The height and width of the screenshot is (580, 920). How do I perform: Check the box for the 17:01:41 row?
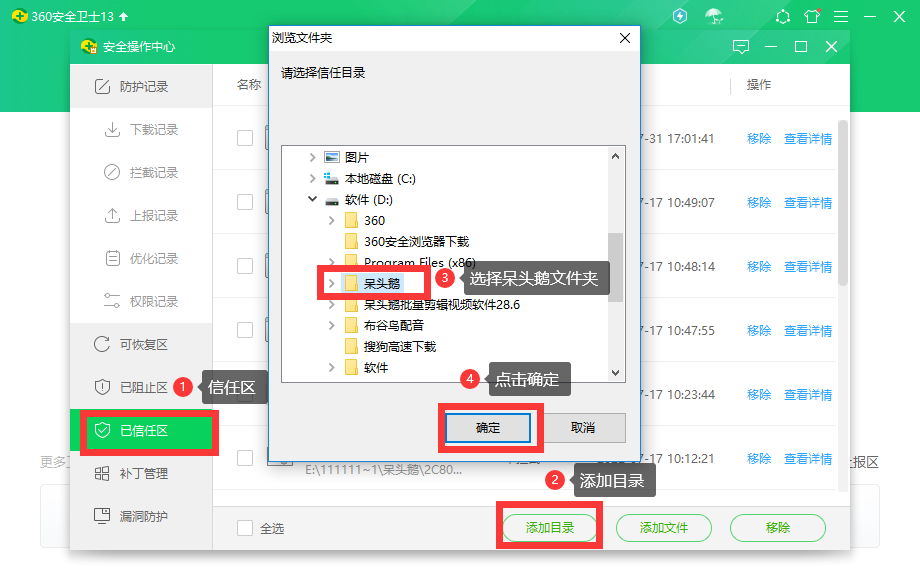[x=245, y=138]
